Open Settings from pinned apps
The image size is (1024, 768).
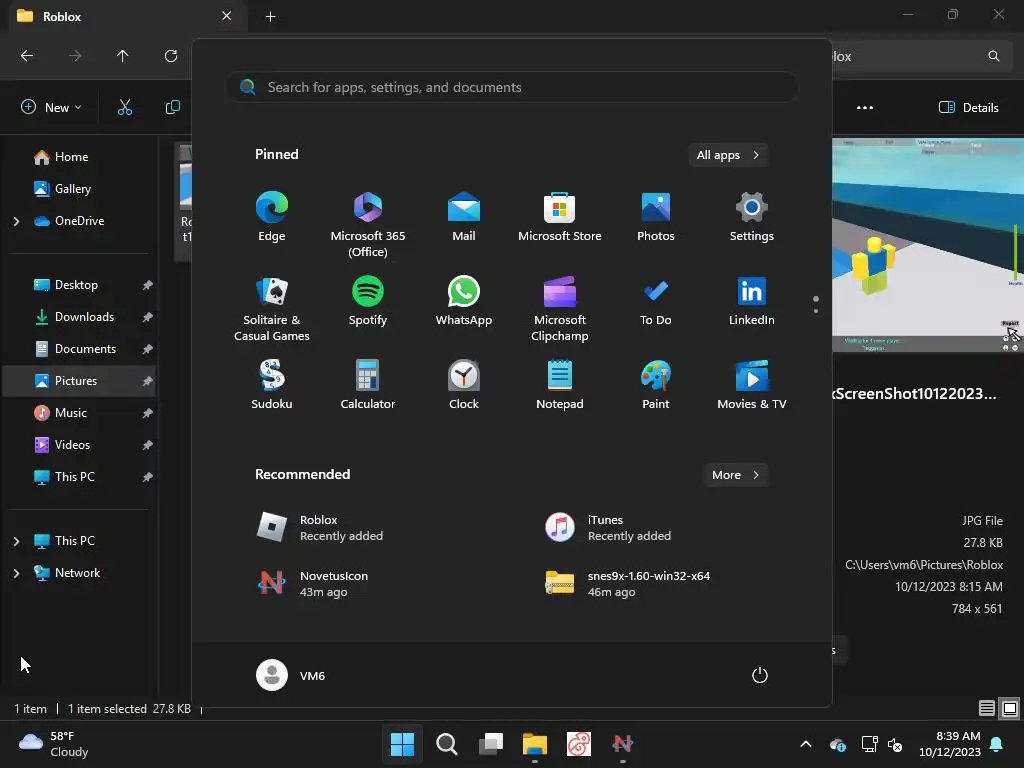click(x=752, y=217)
